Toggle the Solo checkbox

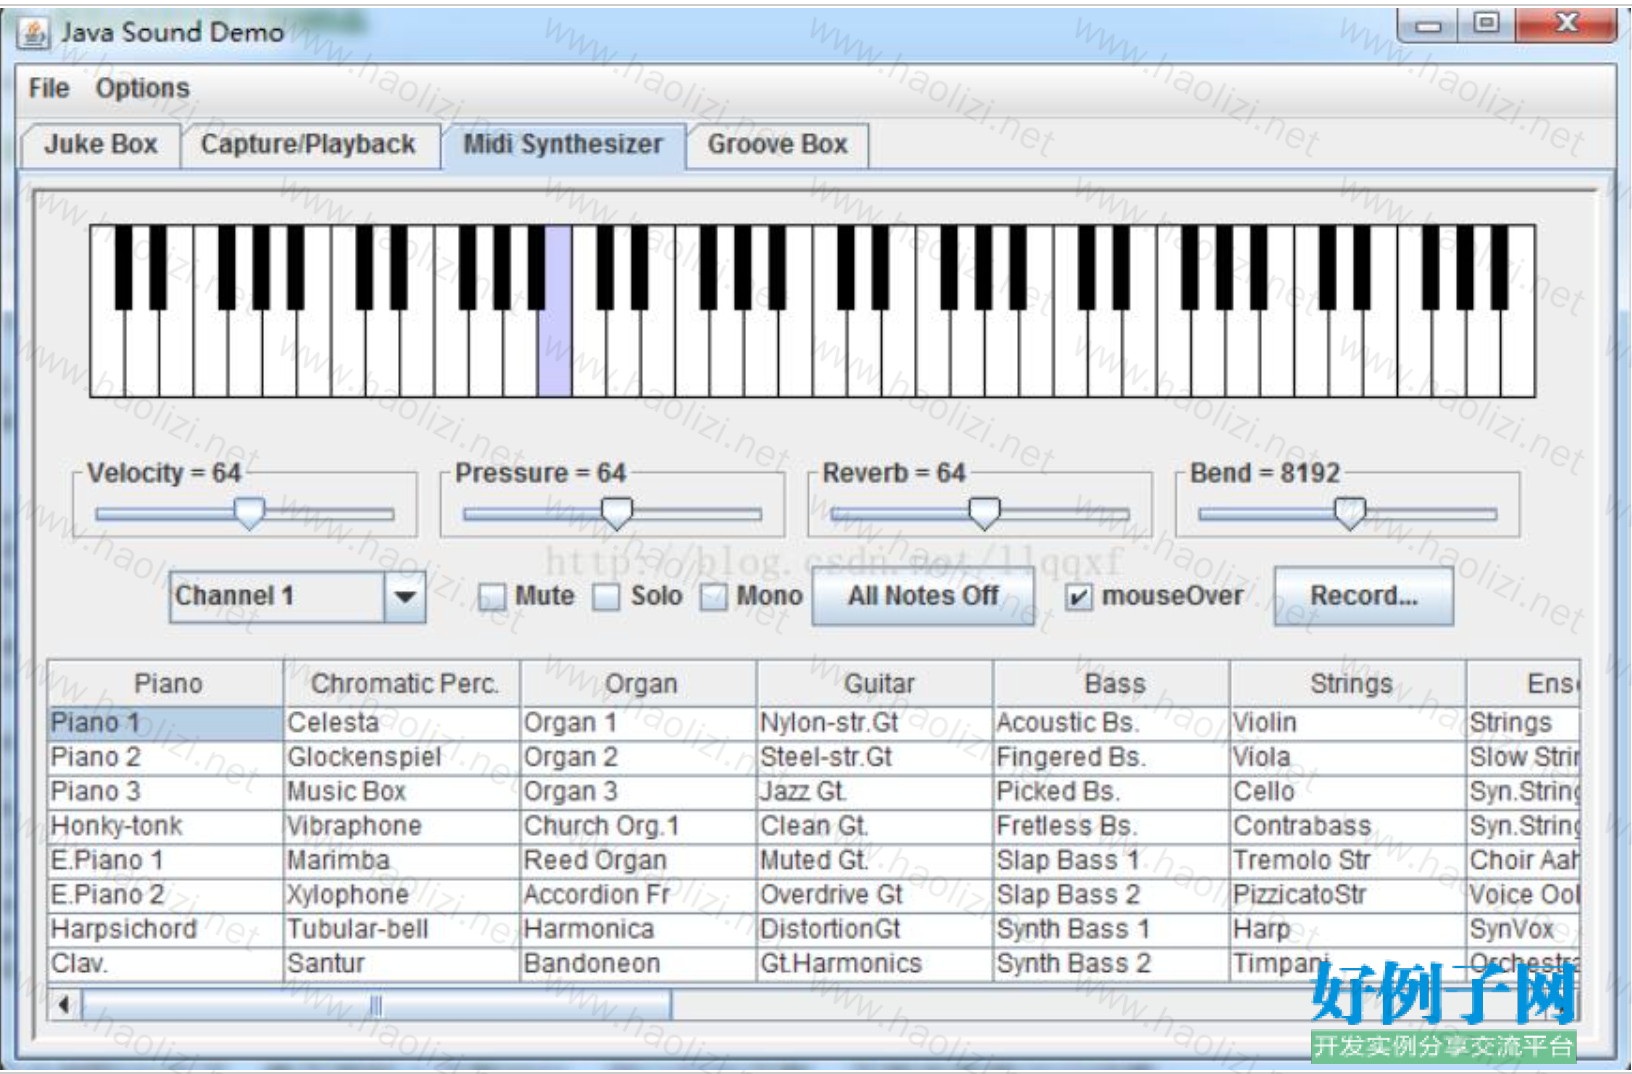point(606,597)
